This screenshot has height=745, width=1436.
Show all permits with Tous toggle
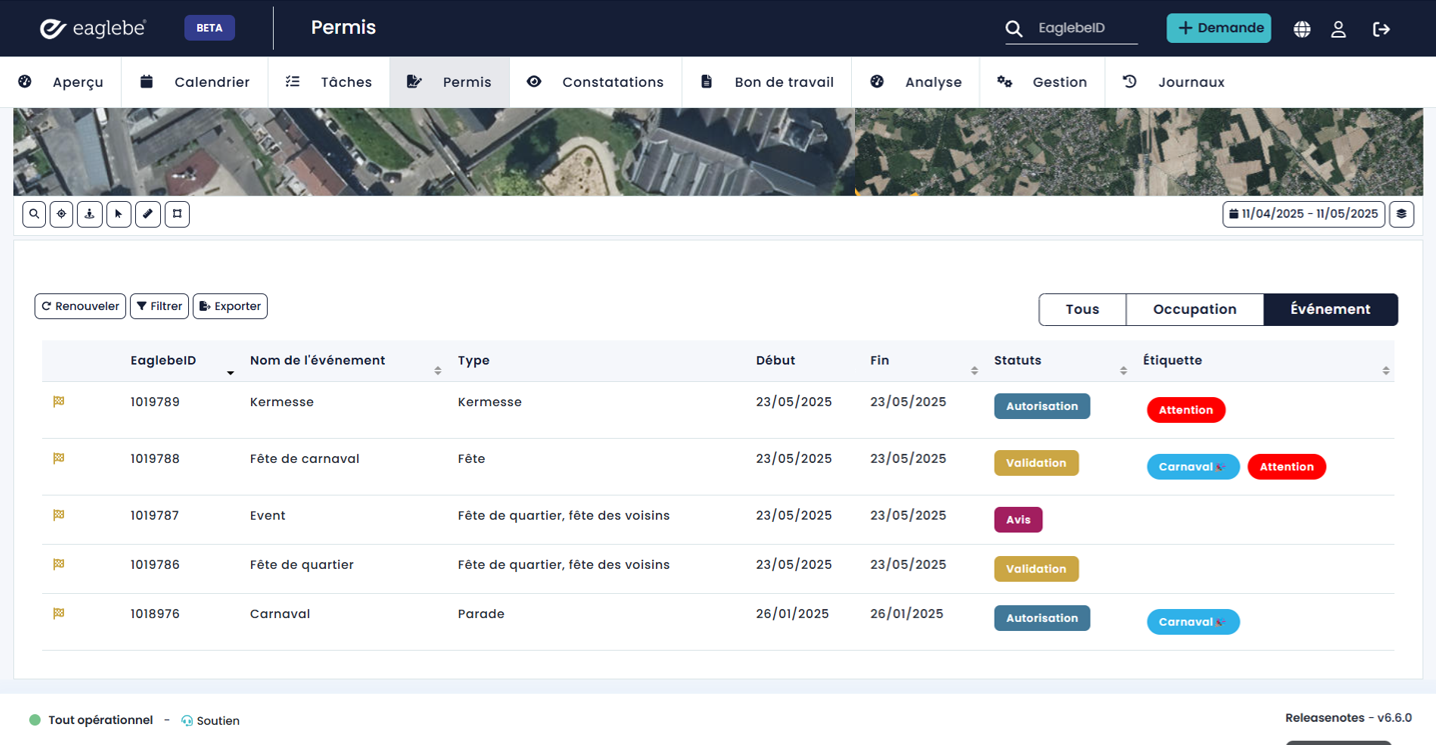point(1082,309)
